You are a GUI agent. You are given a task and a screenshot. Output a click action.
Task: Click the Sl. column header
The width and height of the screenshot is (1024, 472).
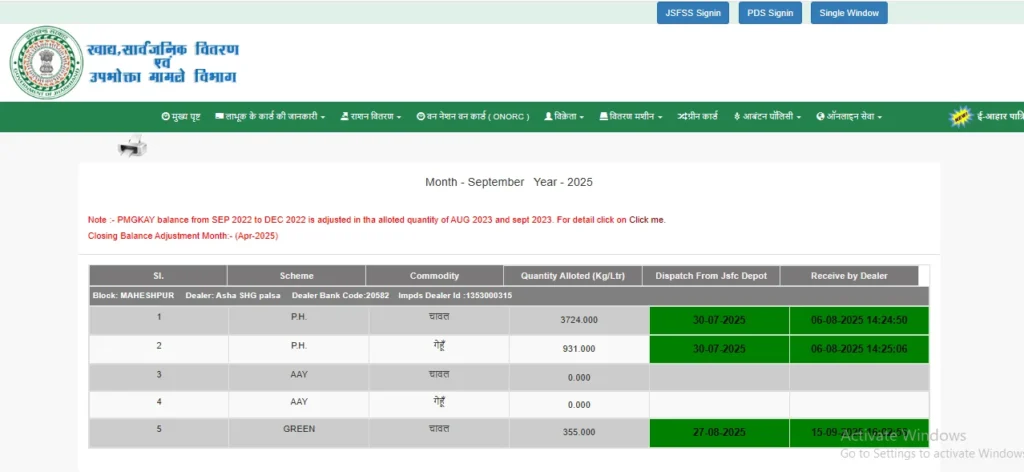click(x=158, y=275)
